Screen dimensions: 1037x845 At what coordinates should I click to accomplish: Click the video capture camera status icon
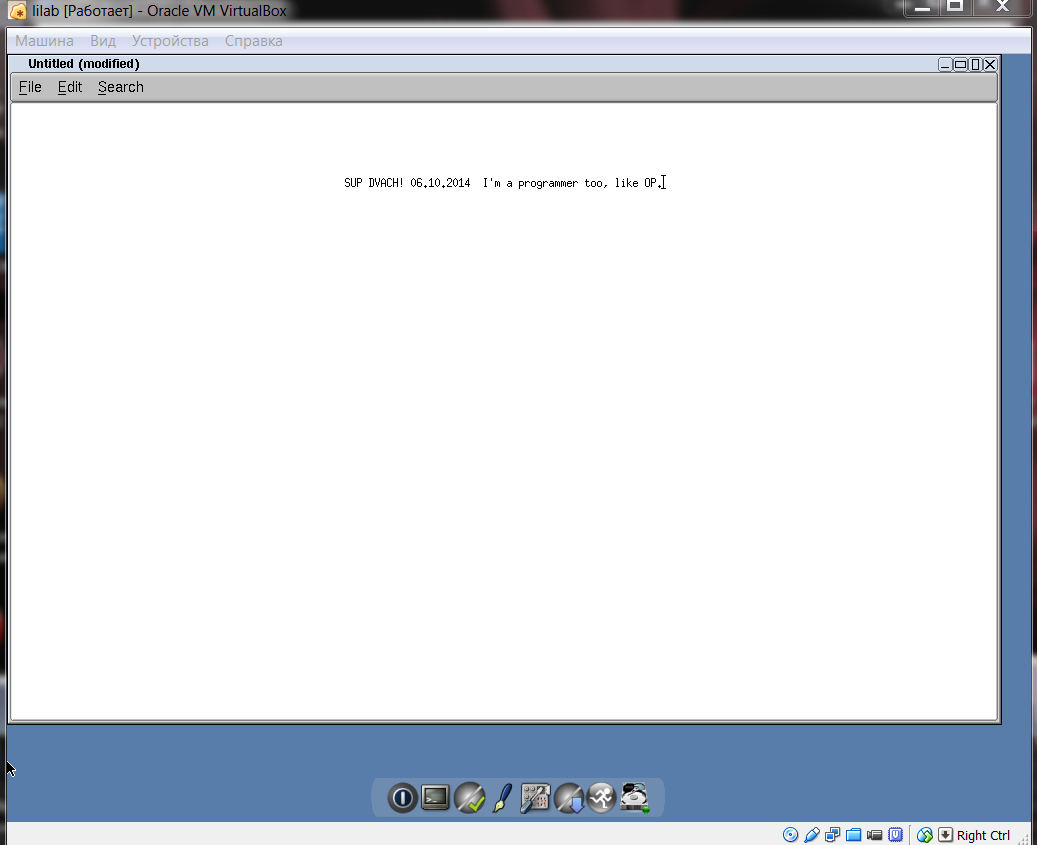point(874,835)
